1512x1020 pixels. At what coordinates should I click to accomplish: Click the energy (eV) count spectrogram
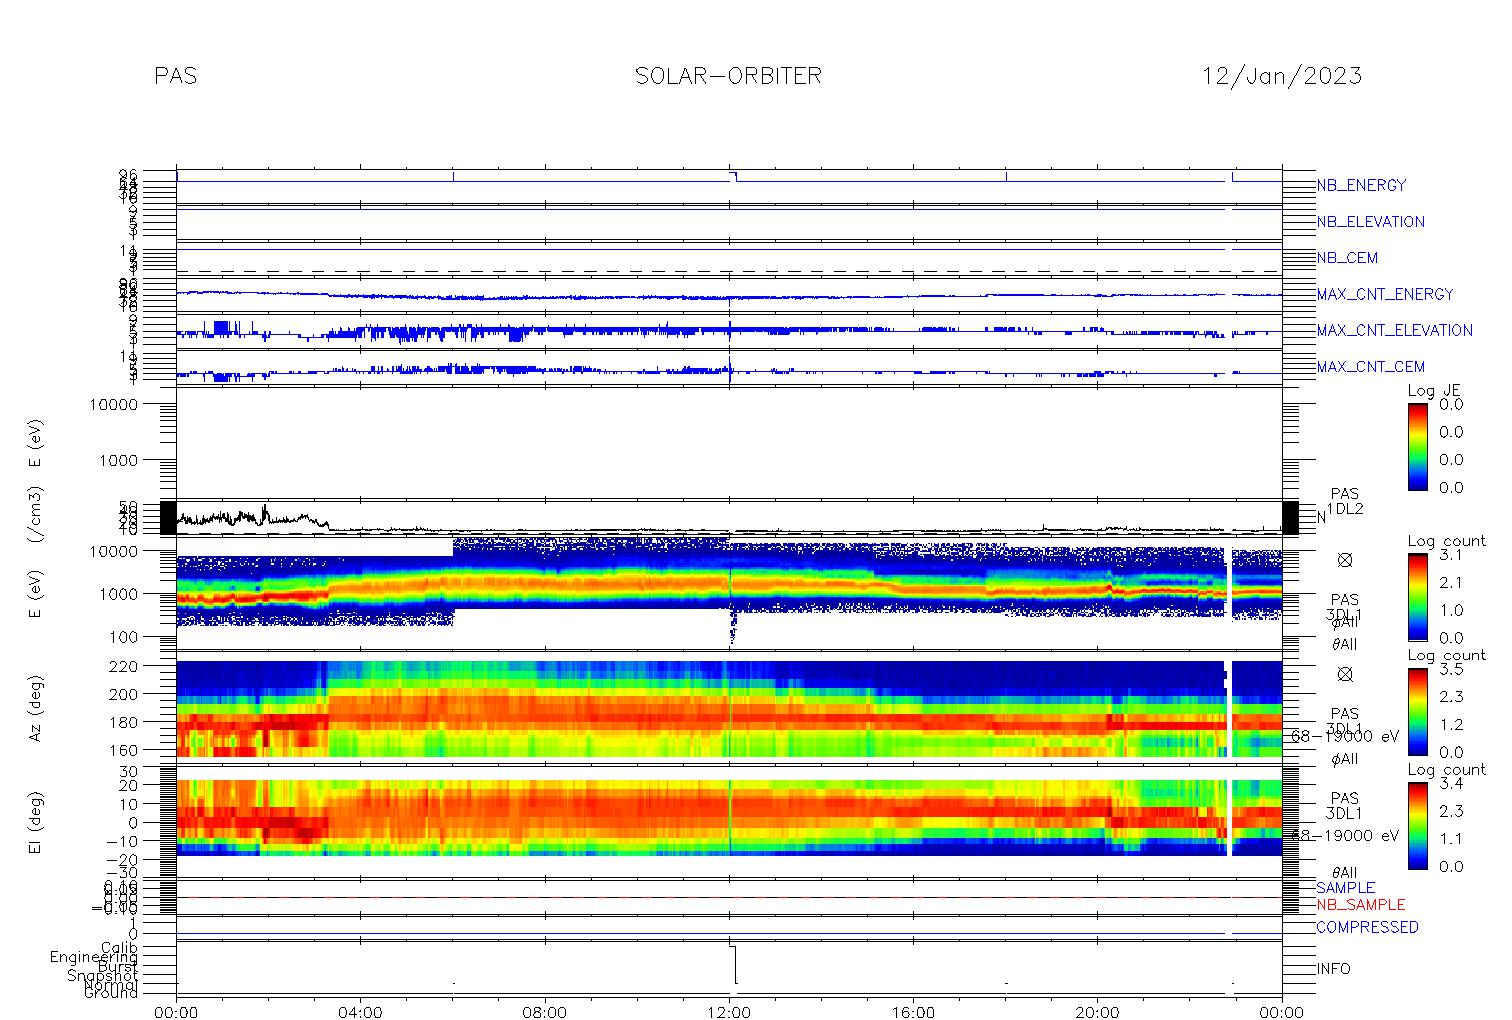coord(729,596)
